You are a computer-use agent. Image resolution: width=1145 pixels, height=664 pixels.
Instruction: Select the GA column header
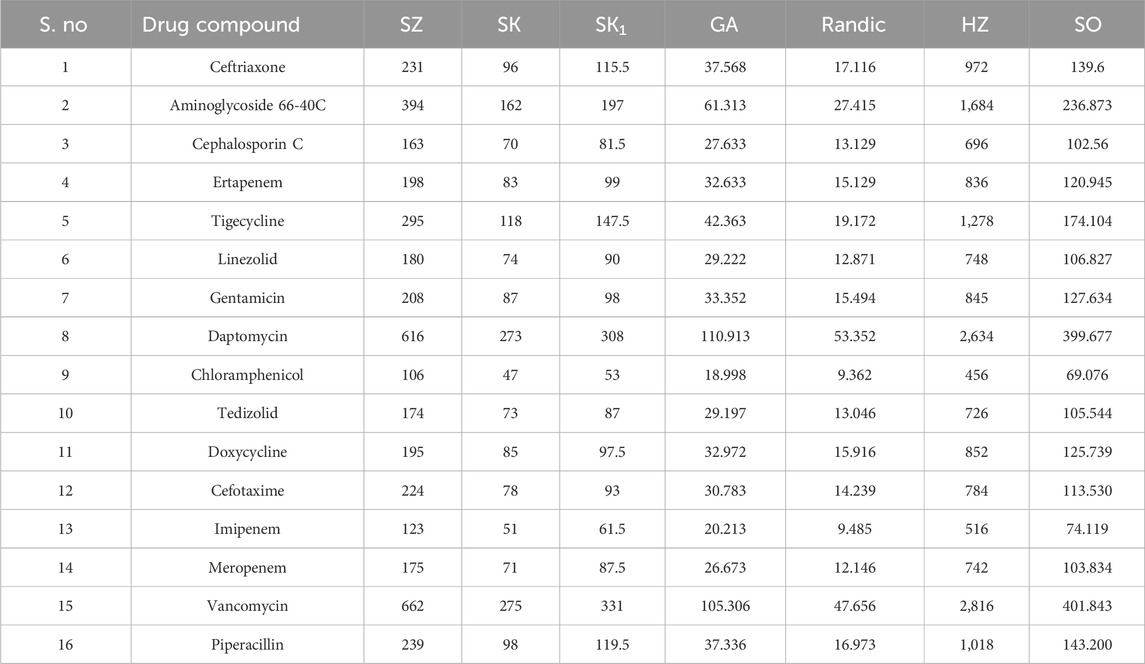723,25
